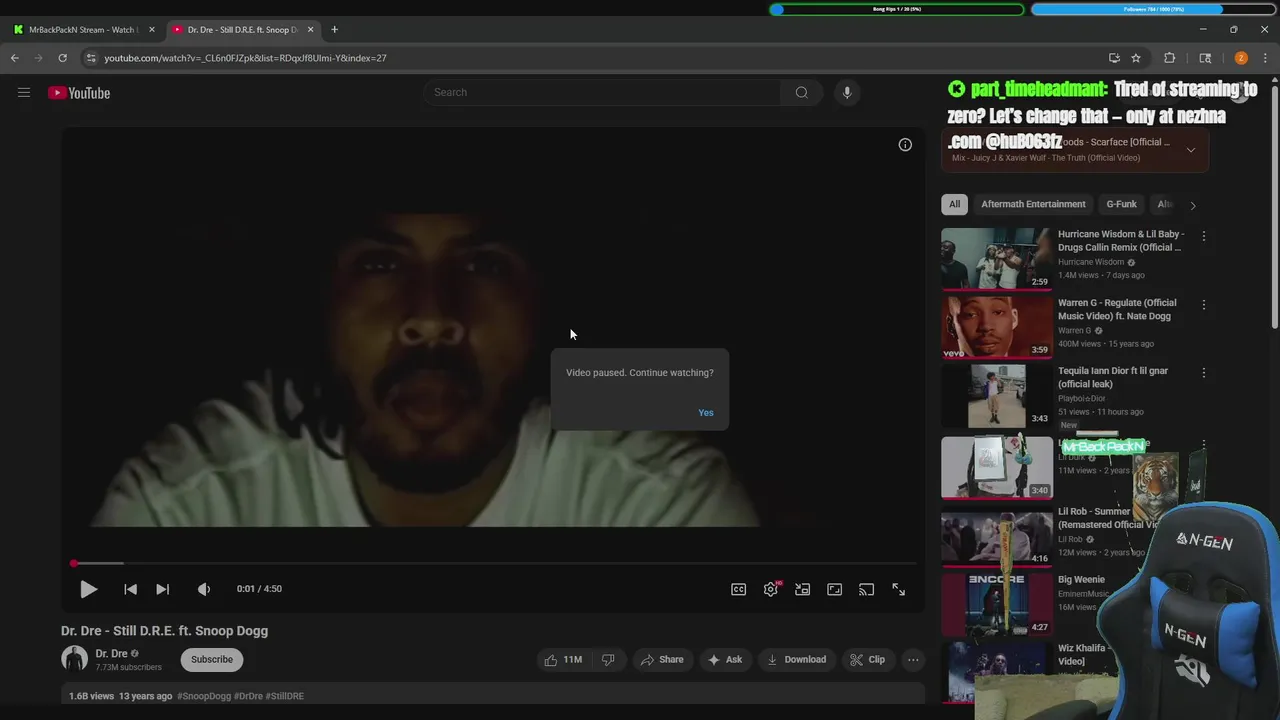Open Dr. Dre channel name link

(111, 654)
